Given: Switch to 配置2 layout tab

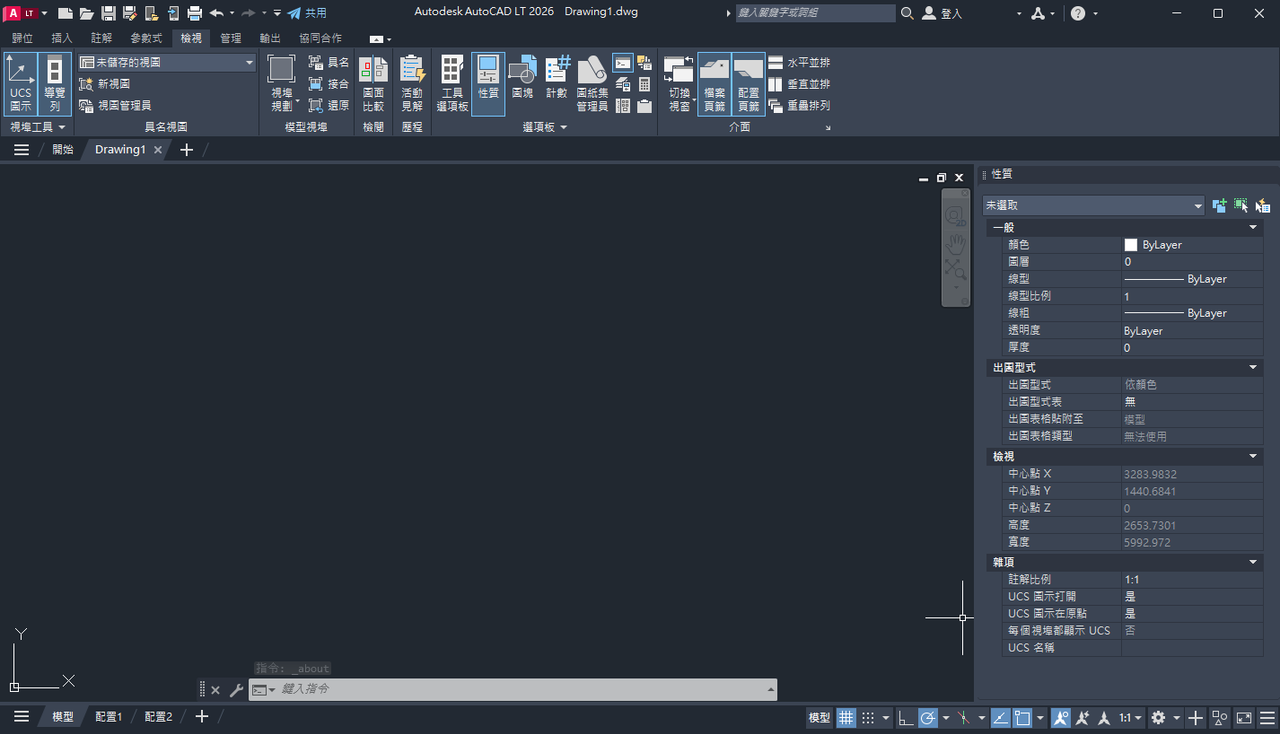Looking at the screenshot, I should [158, 717].
